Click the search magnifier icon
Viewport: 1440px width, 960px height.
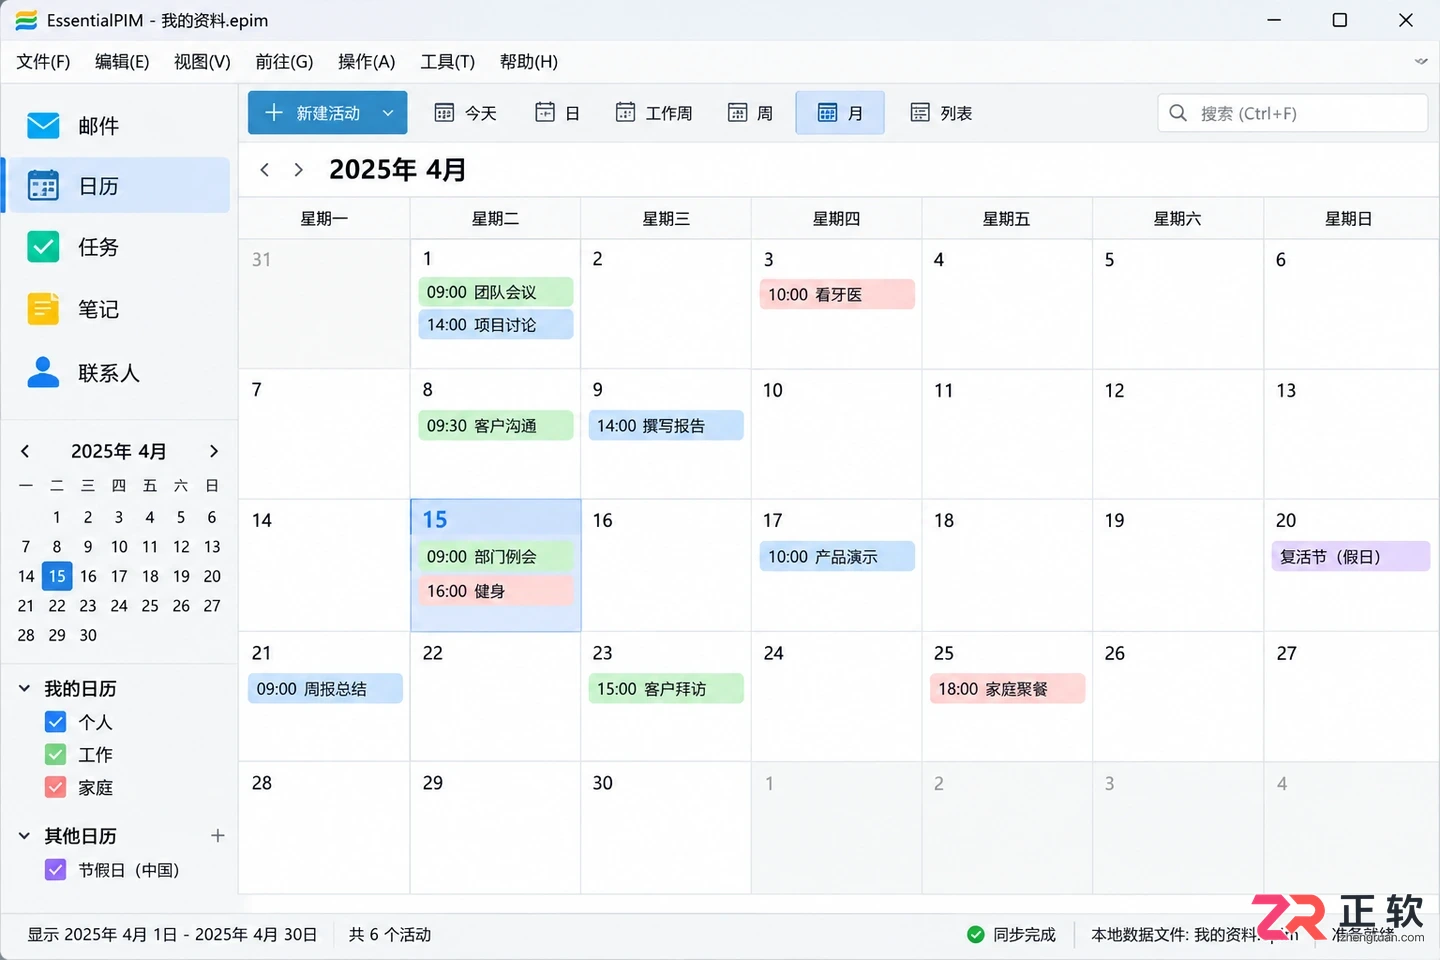pyautogui.click(x=1178, y=113)
